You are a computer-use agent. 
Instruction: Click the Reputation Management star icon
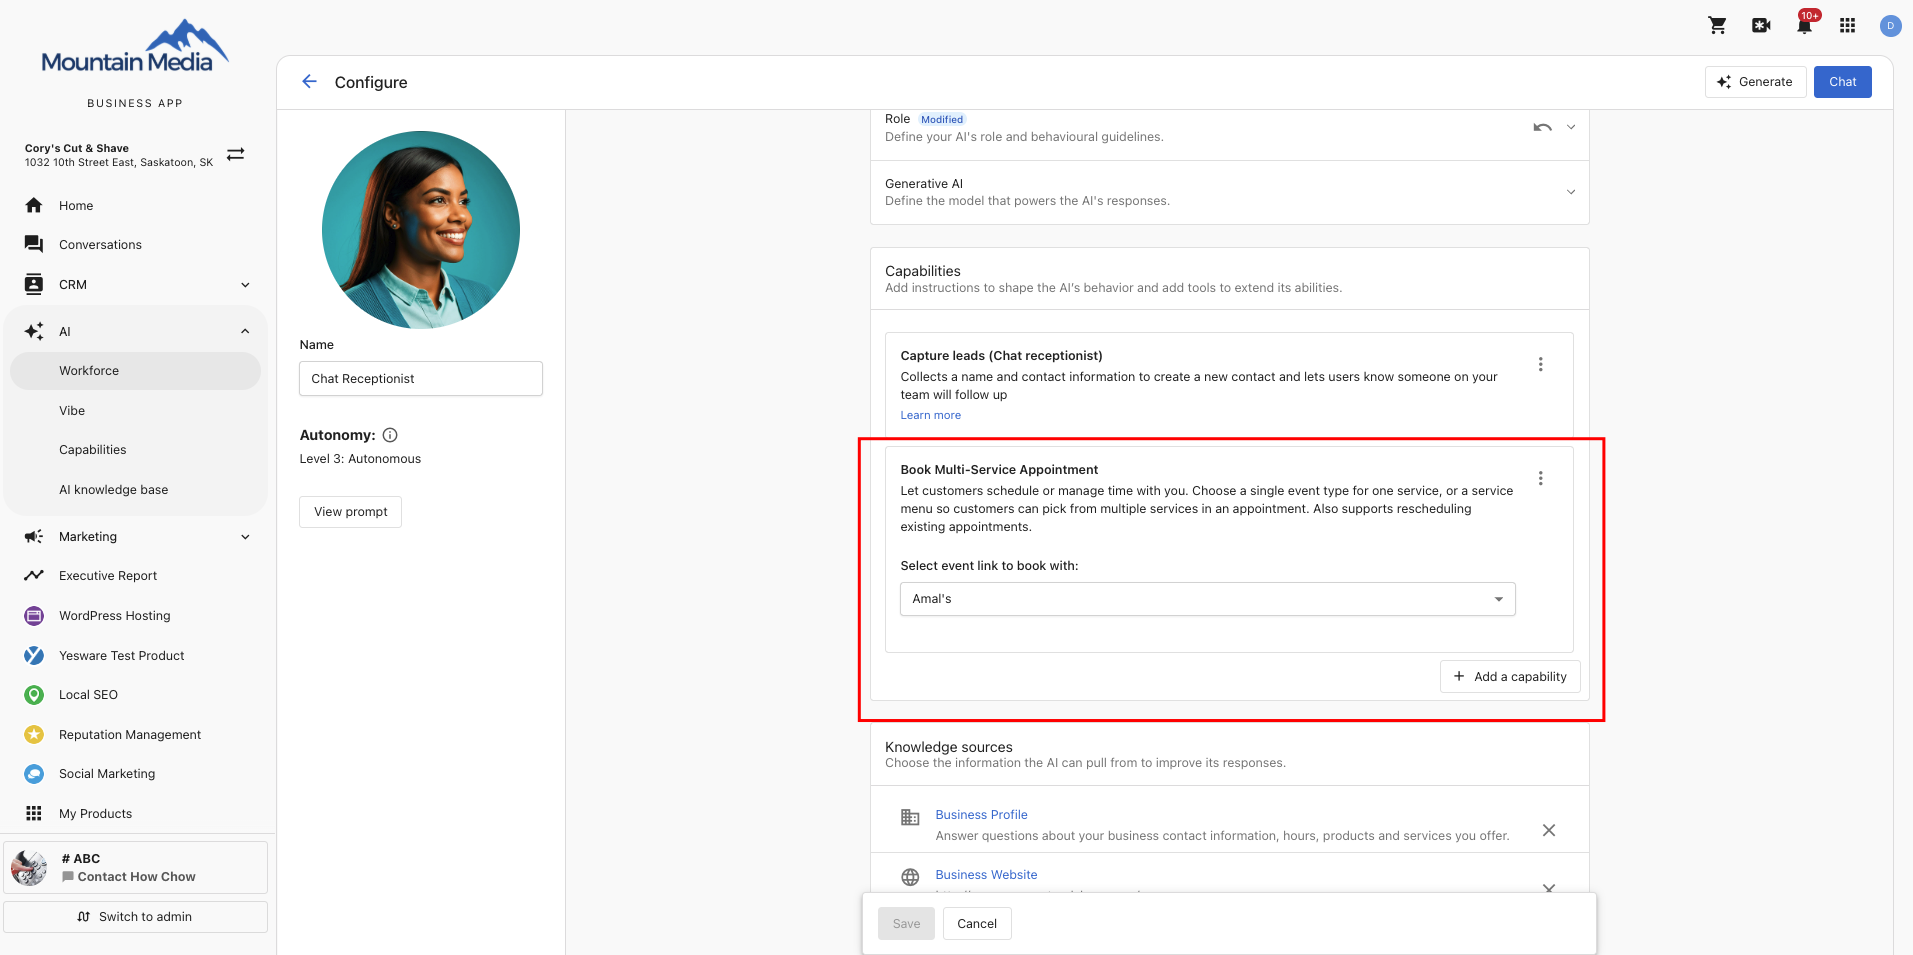pos(34,734)
